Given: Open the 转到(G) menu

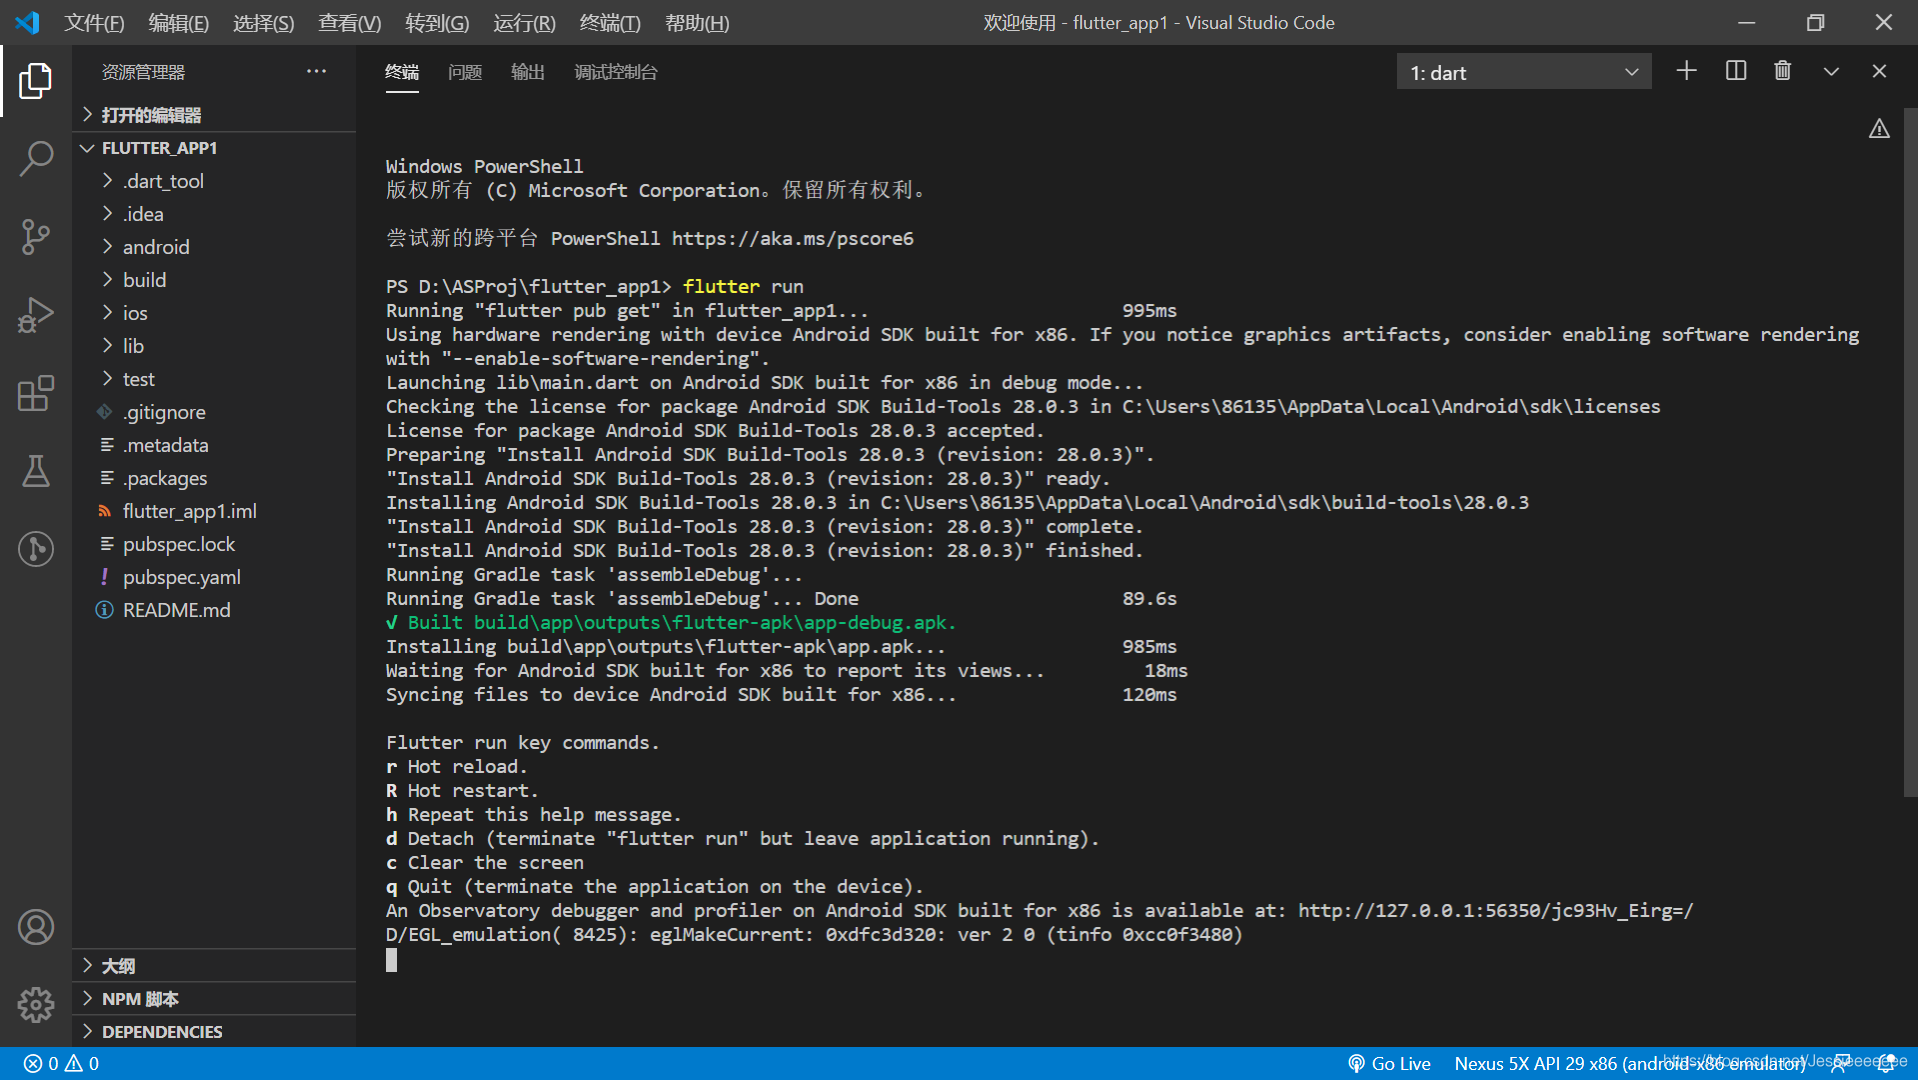Looking at the screenshot, I should click(437, 22).
